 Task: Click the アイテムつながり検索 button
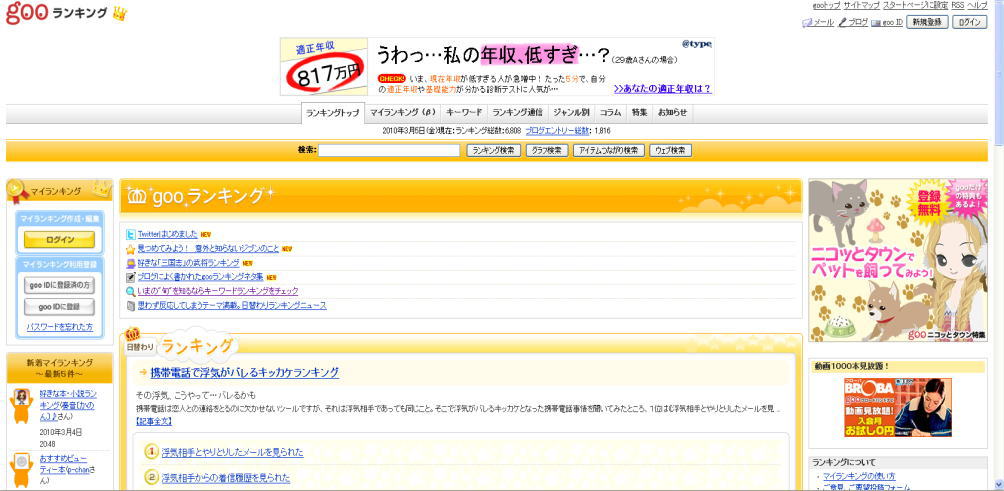(x=608, y=151)
